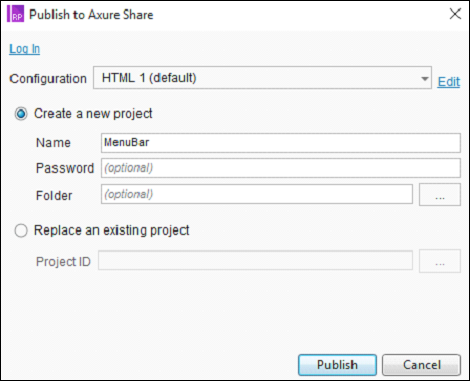Screen dimensions: 470x381
Task: Cancel the publish dialog
Action: pyautogui.click(x=421, y=365)
